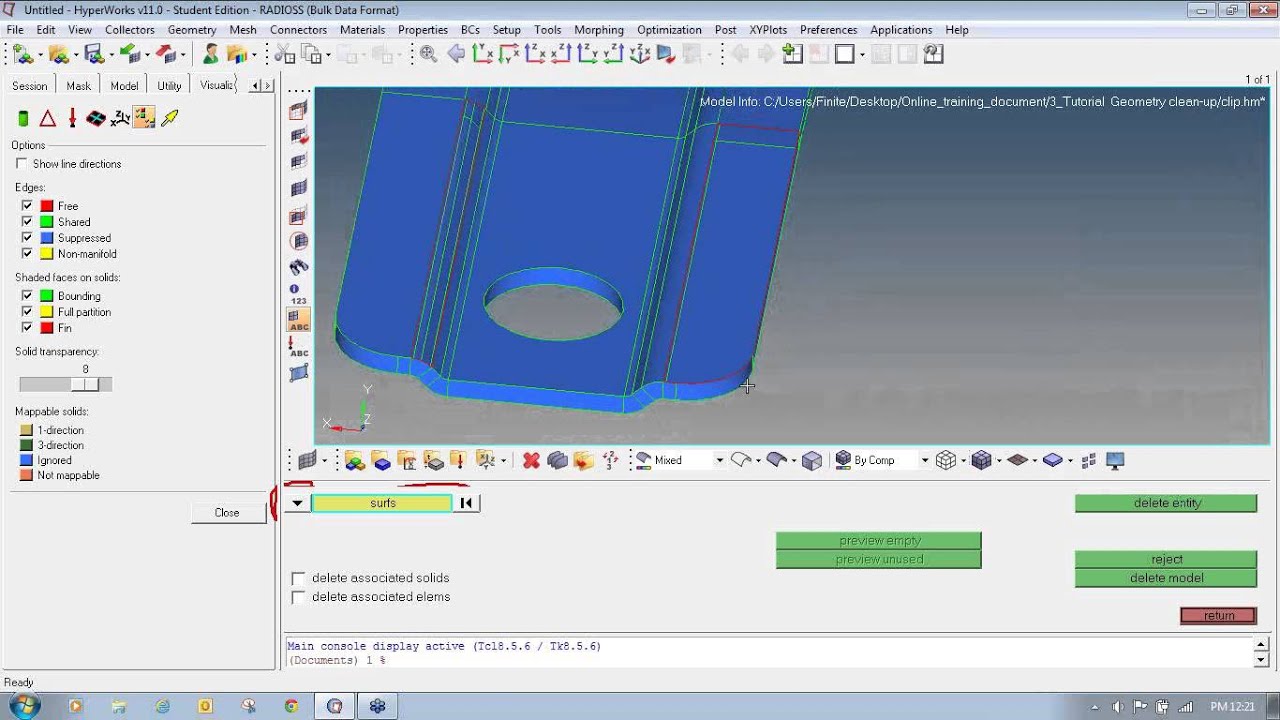Click the delete model button
This screenshot has width=1280, height=720.
1166,578
